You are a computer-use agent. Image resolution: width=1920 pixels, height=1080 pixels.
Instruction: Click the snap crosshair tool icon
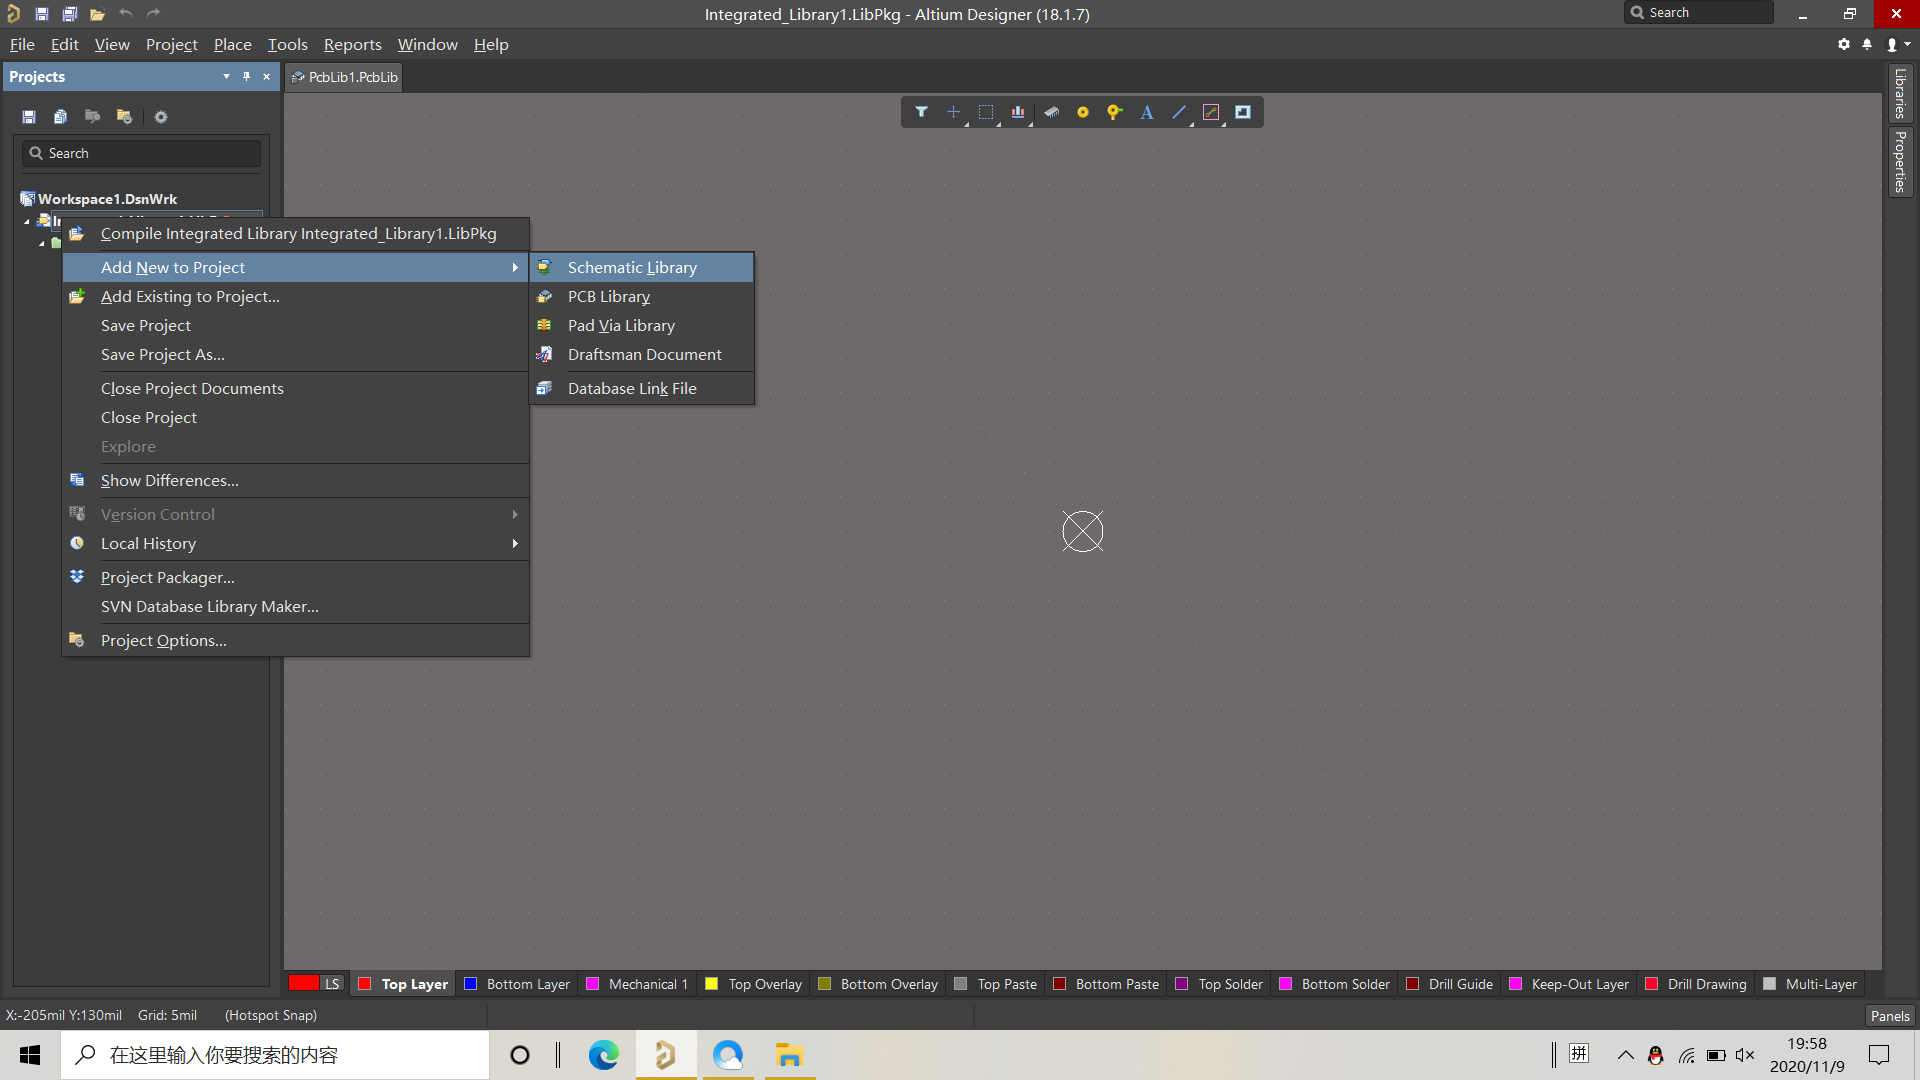click(x=953, y=112)
